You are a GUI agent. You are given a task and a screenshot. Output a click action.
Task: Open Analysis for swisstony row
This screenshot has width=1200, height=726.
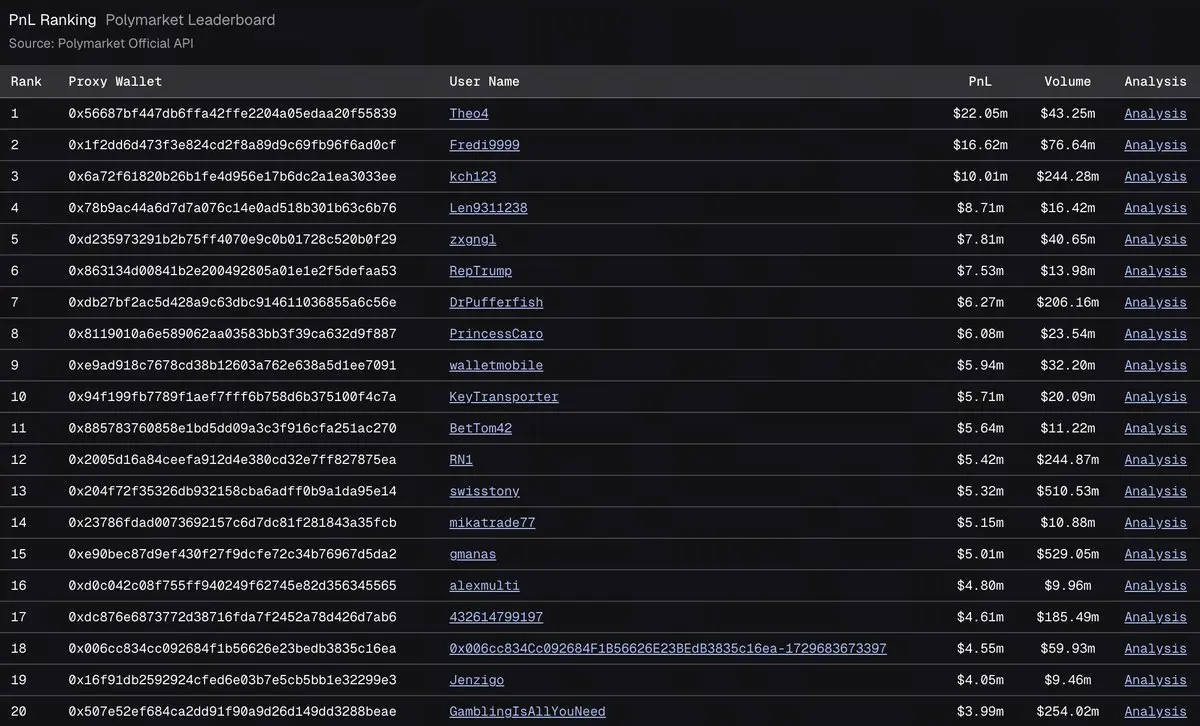[1155, 492]
